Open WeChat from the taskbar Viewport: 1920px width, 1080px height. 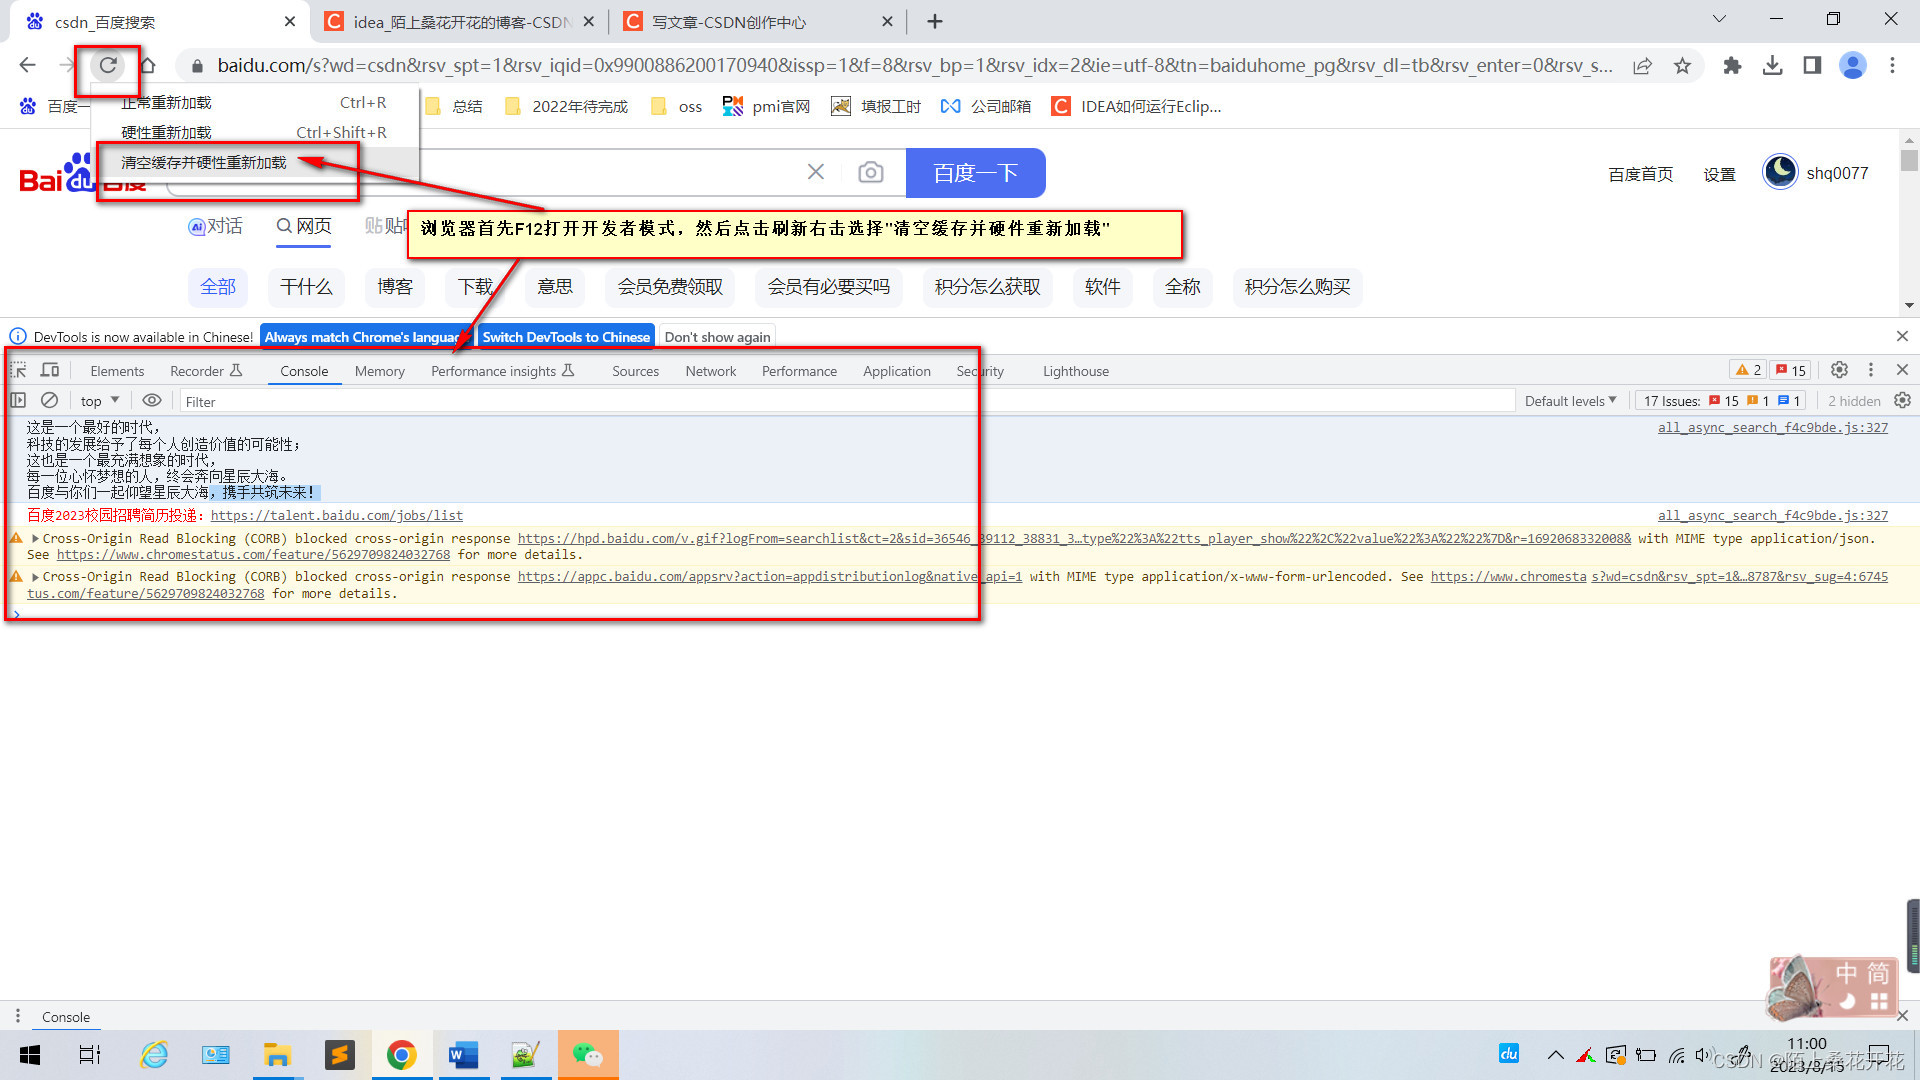[587, 1055]
